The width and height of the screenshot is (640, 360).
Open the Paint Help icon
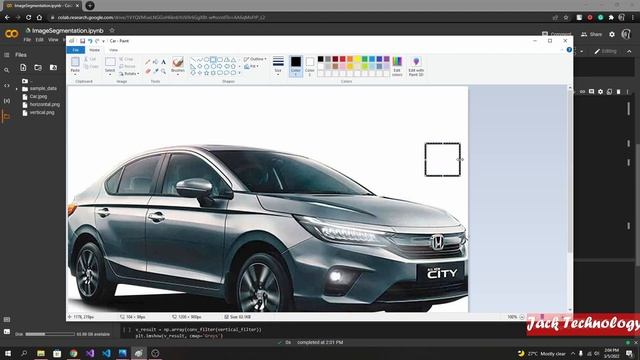[x=569, y=50]
